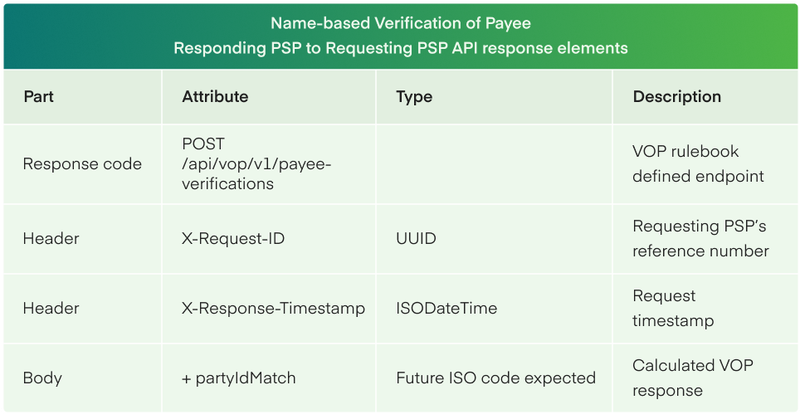Click the table title banner
The height and width of the screenshot is (414, 800).
pyautogui.click(x=400, y=36)
